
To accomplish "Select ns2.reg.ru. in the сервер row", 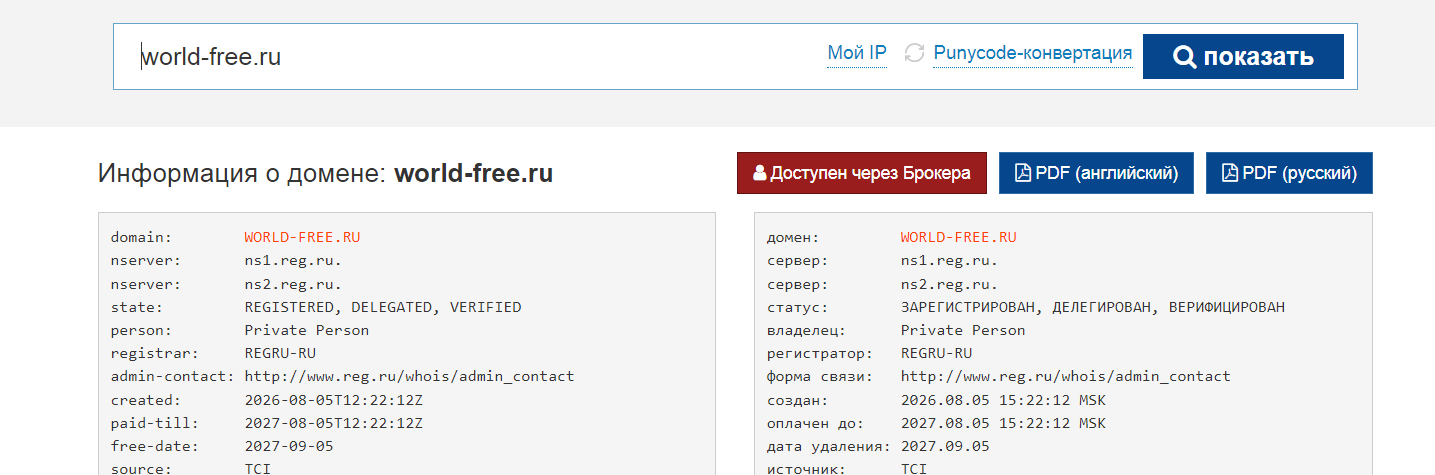I will coord(949,284).
